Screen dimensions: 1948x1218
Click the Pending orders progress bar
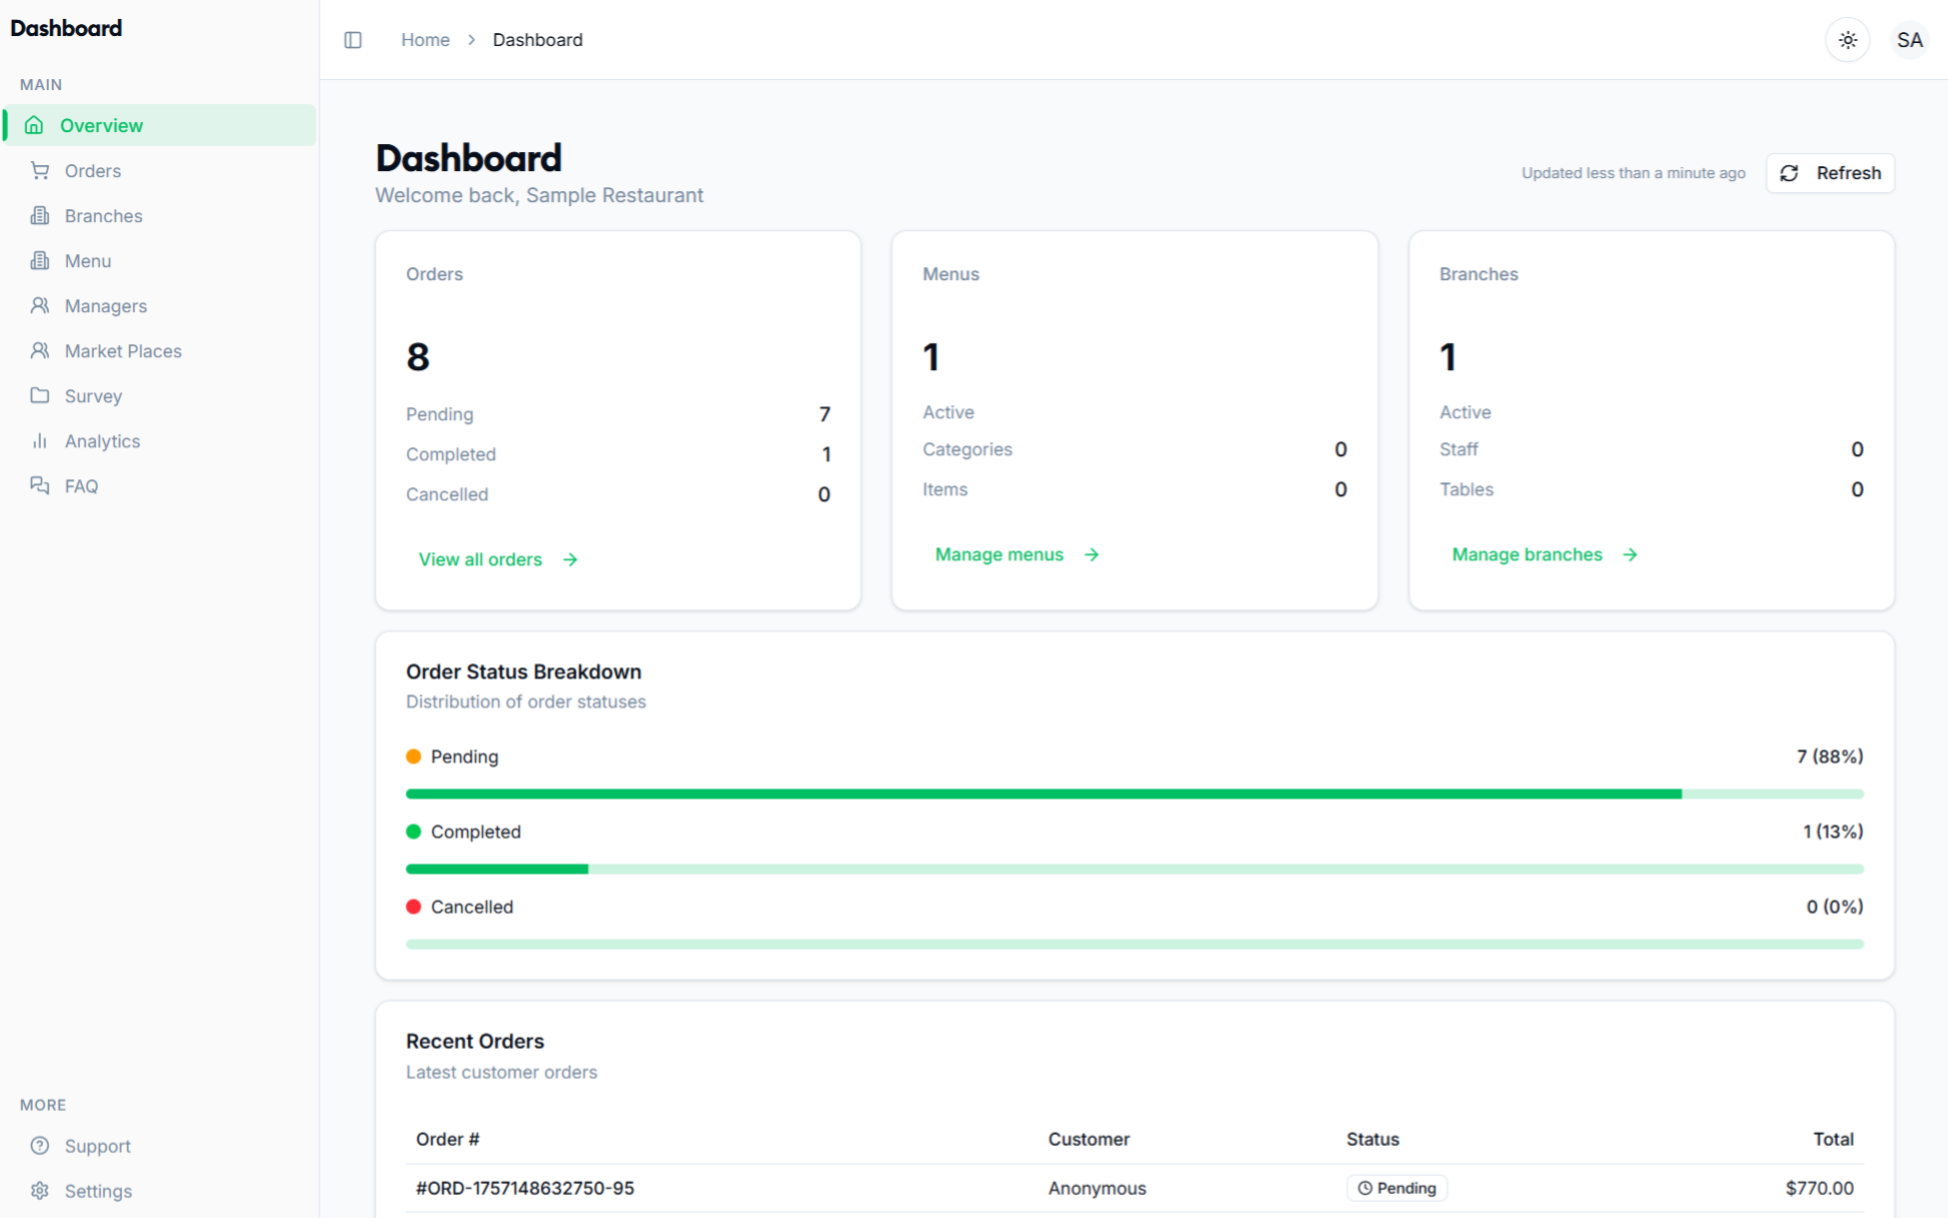tap(1134, 794)
